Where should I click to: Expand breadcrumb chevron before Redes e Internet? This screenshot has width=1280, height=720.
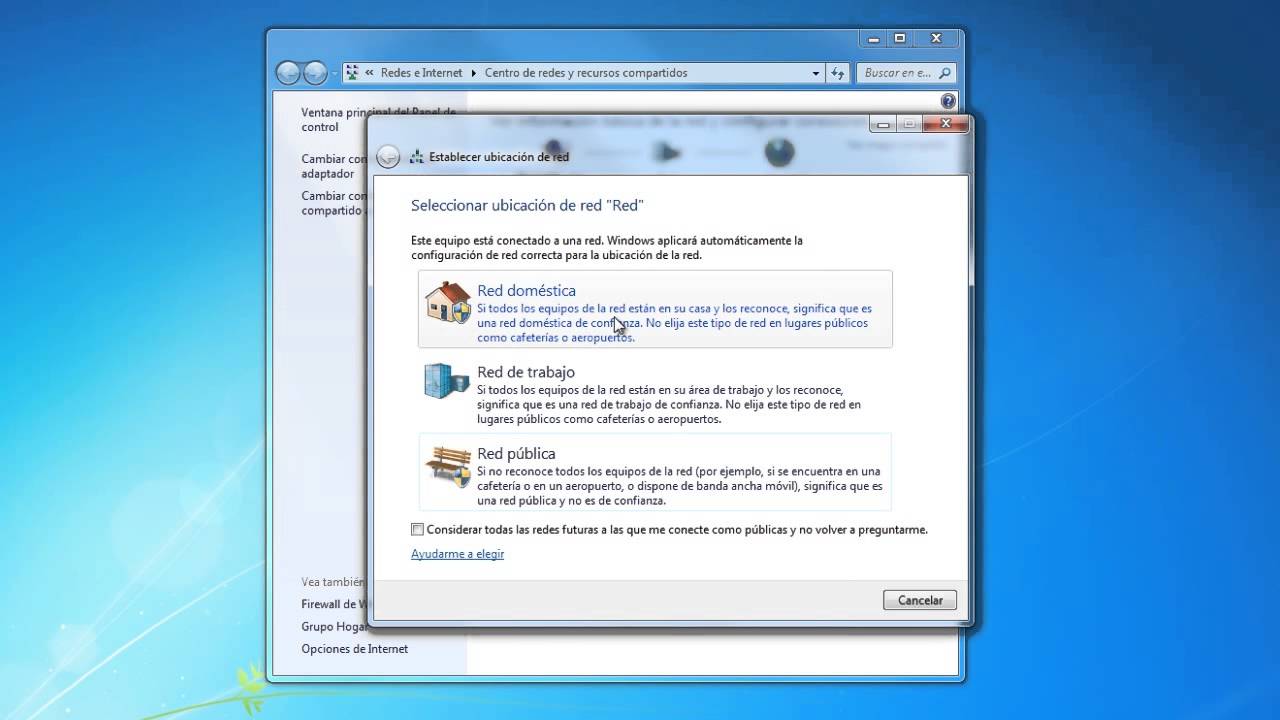[x=370, y=73]
